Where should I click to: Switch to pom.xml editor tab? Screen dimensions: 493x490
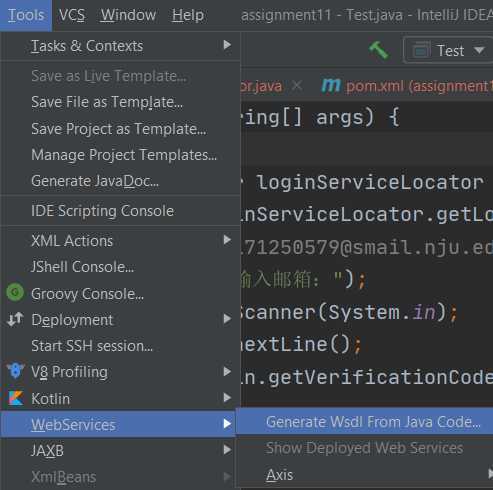[x=406, y=86]
